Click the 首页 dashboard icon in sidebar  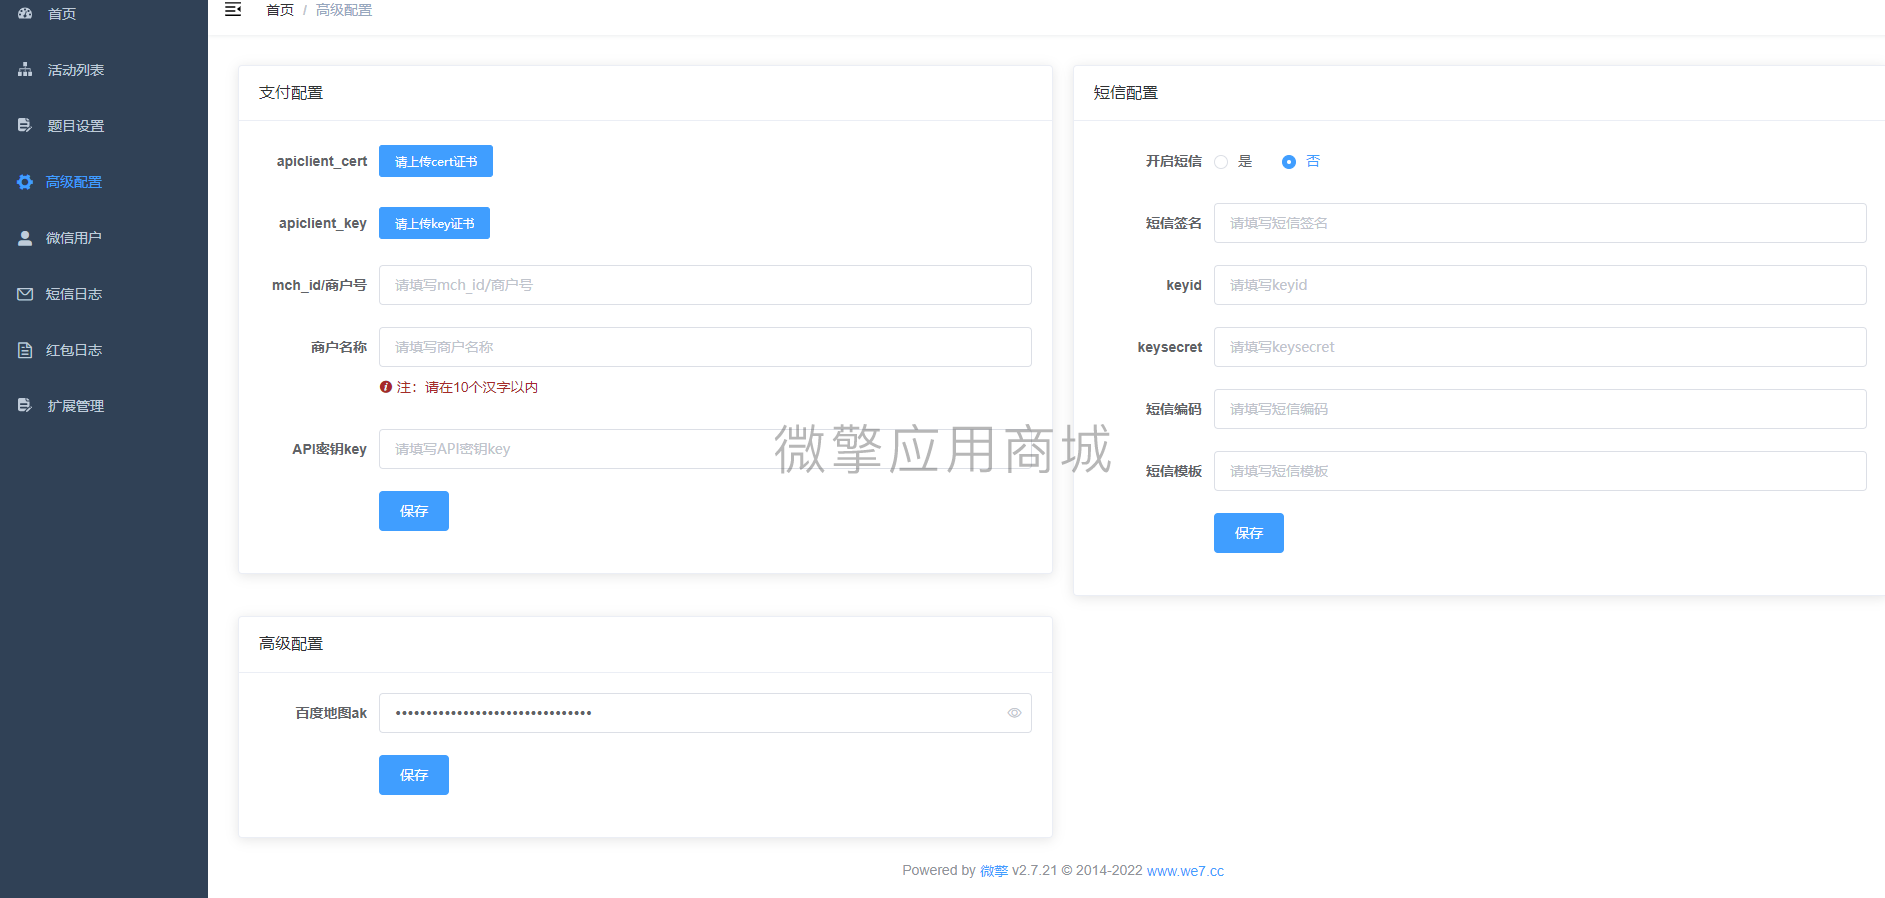pos(25,14)
